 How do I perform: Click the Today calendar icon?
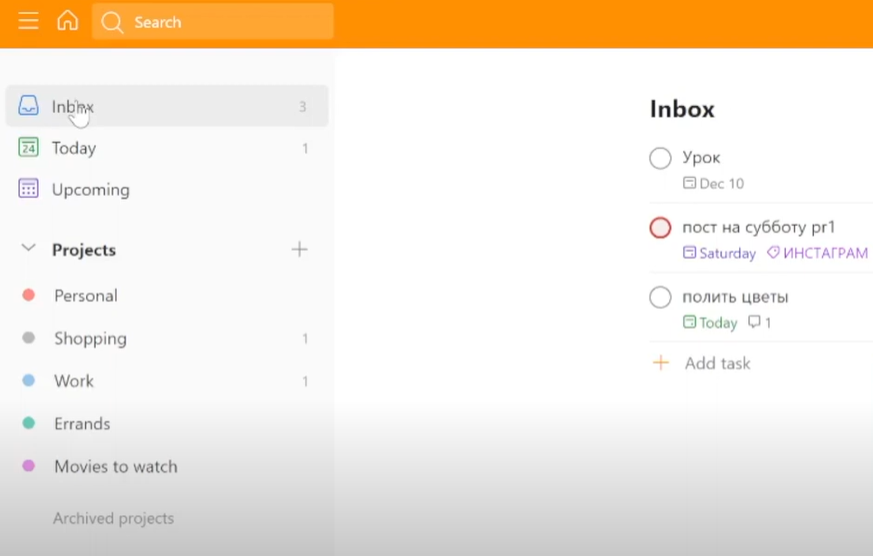point(28,147)
